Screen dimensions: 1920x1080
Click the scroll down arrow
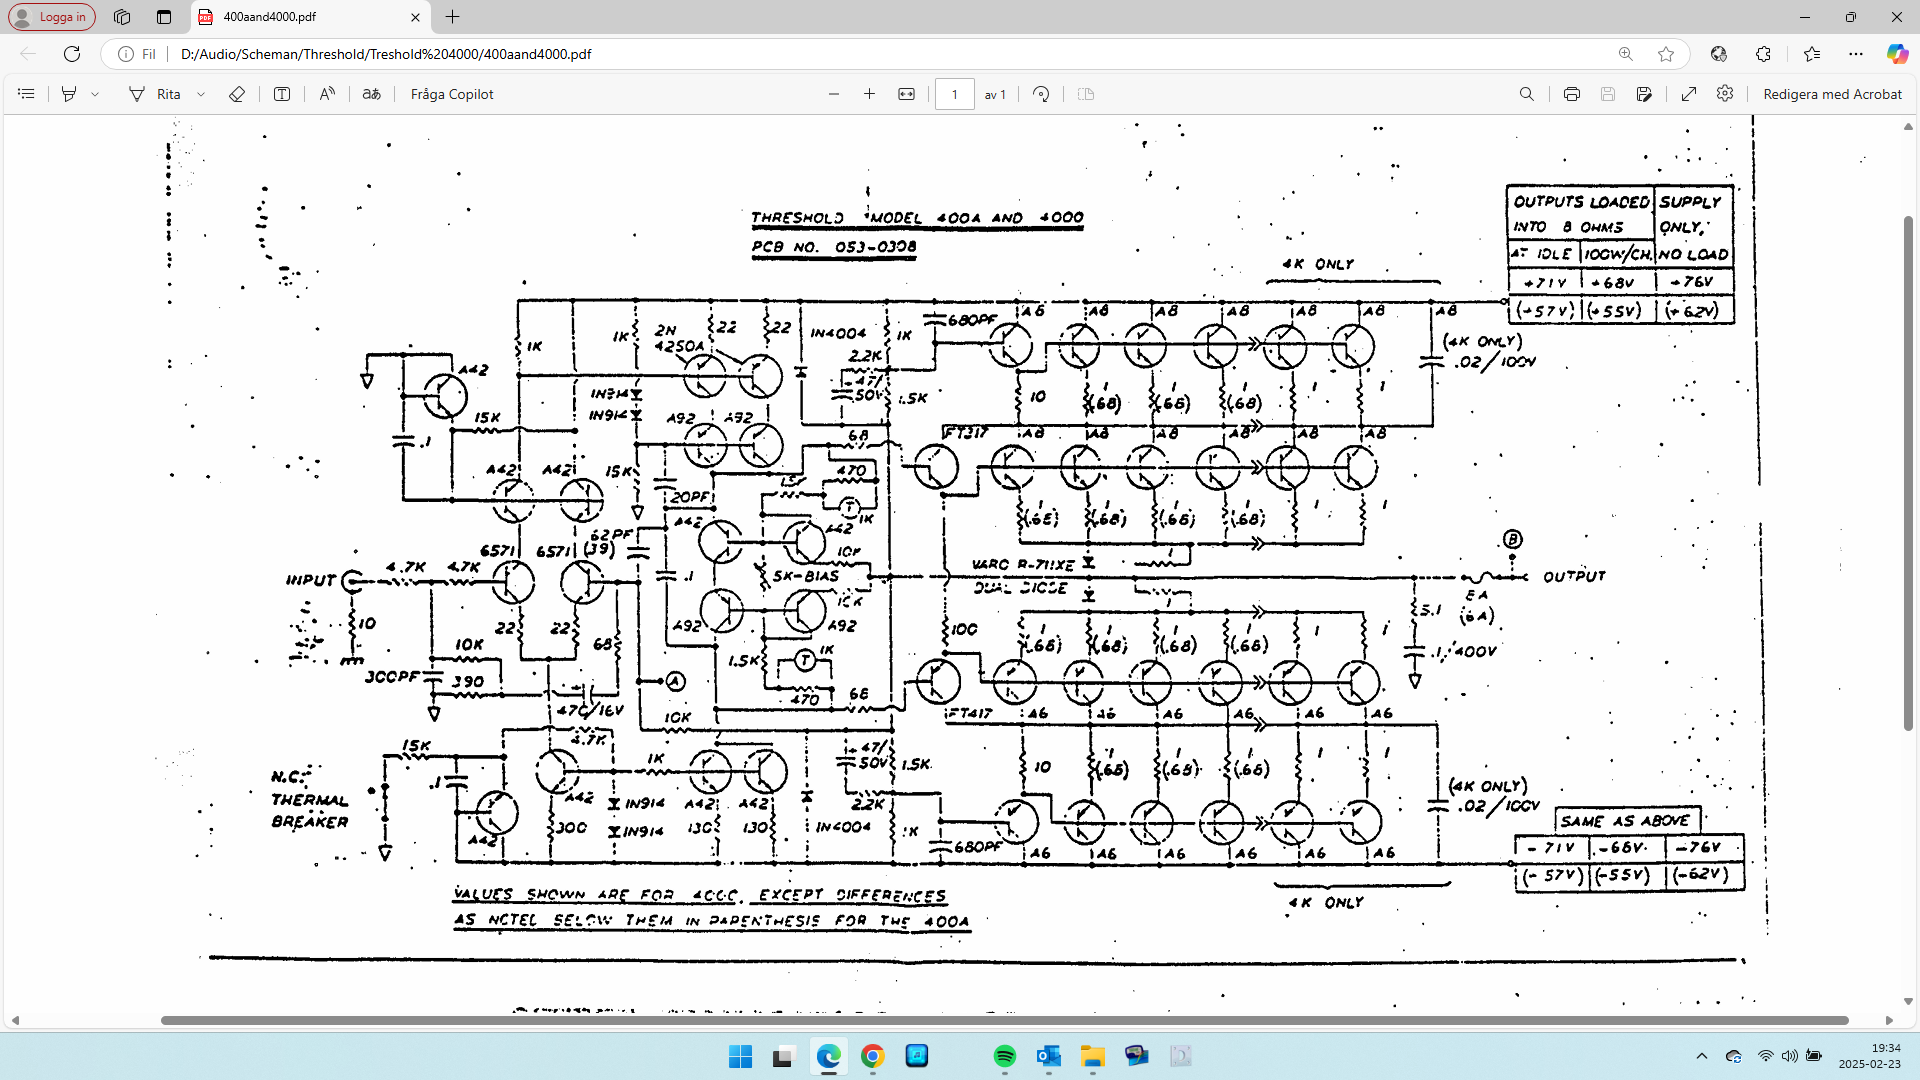tap(1908, 1001)
